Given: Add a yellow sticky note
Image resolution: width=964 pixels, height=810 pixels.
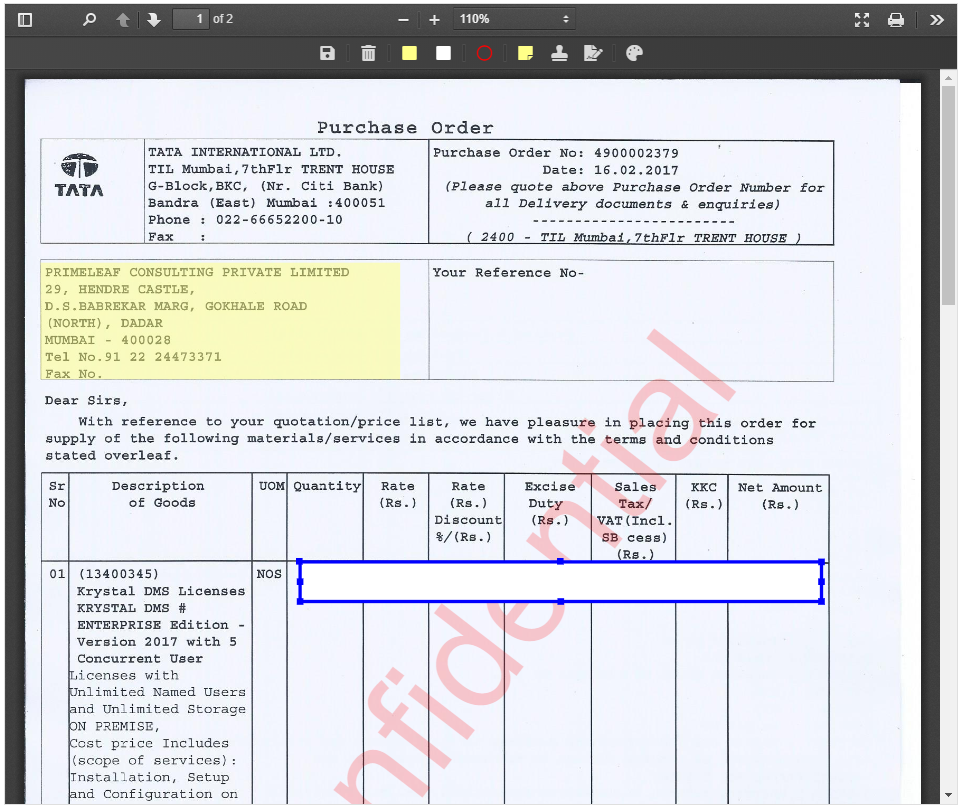Looking at the screenshot, I should (526, 53).
